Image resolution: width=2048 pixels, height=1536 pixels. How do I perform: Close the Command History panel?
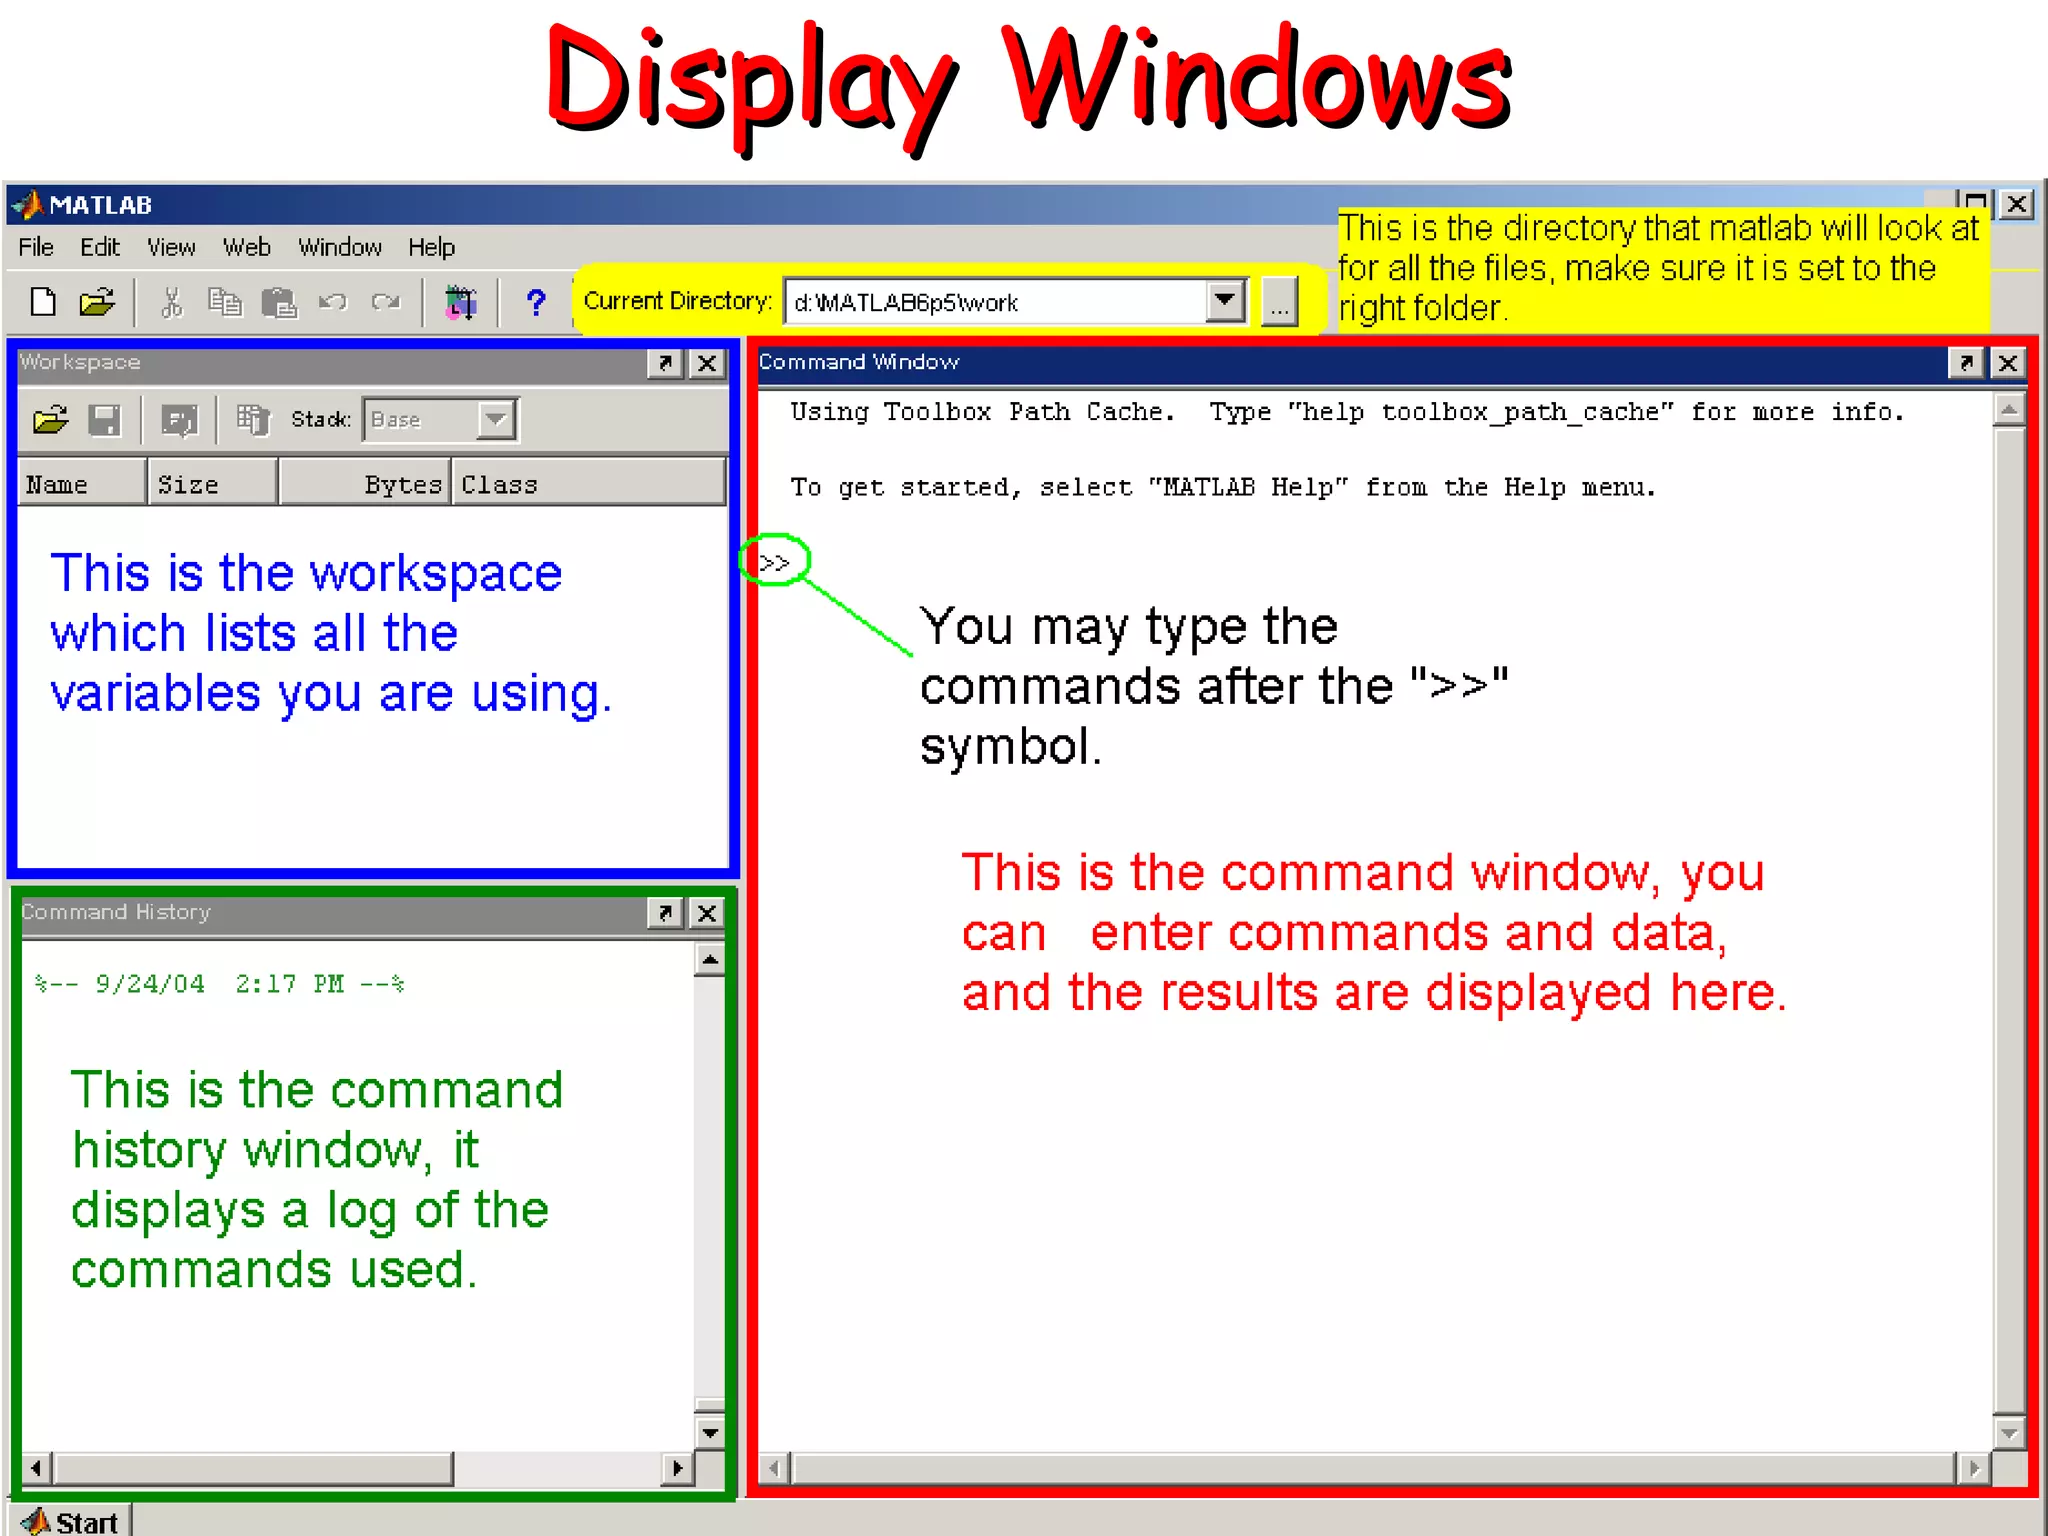pyautogui.click(x=707, y=912)
